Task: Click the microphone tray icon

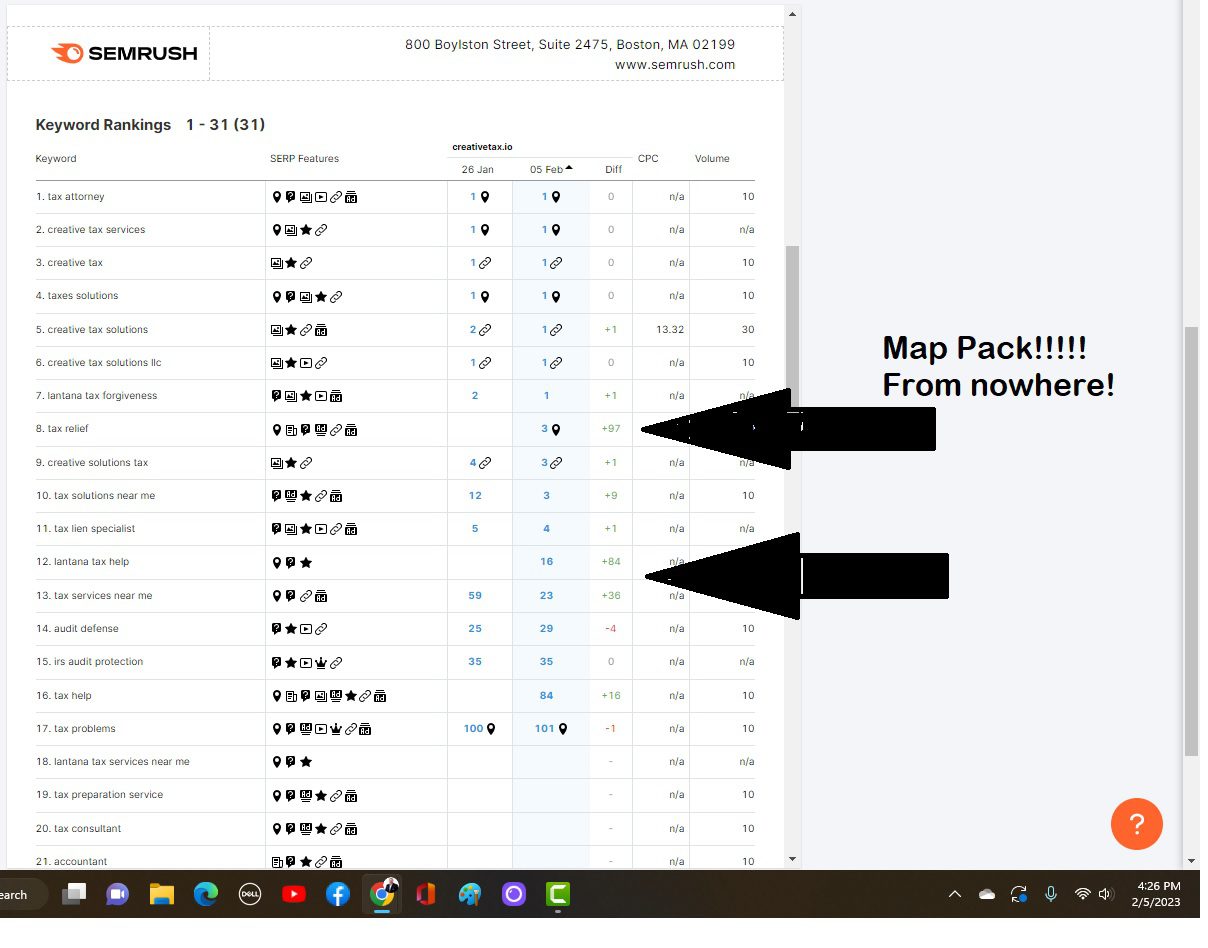Action: point(1051,894)
